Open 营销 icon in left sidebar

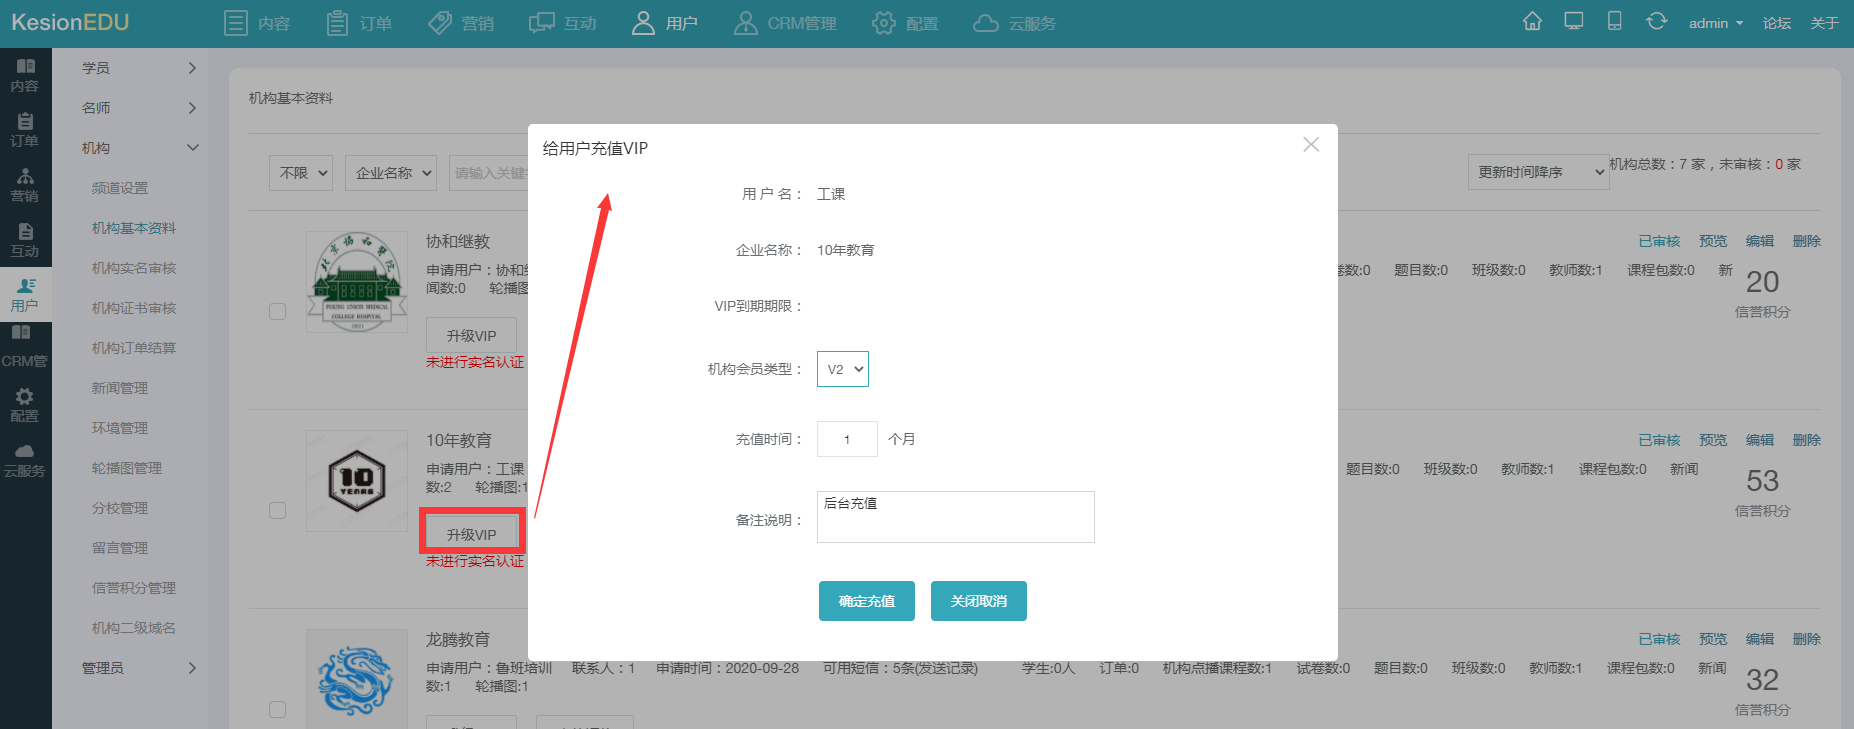25,185
